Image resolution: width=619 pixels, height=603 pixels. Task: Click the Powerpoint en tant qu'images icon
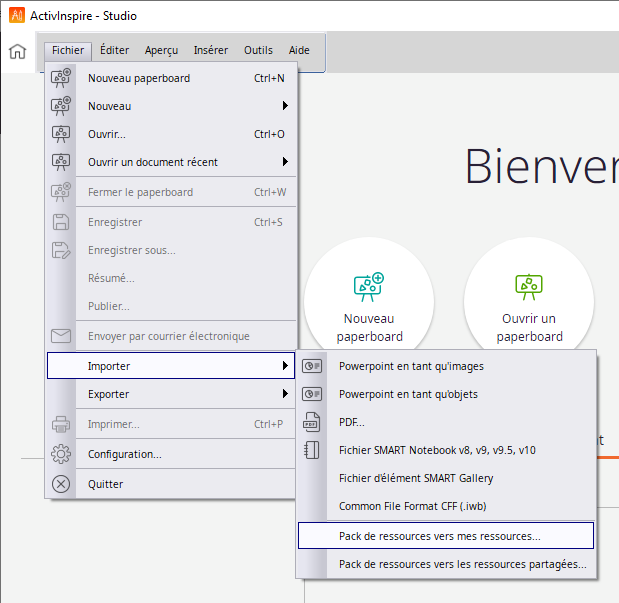(311, 366)
